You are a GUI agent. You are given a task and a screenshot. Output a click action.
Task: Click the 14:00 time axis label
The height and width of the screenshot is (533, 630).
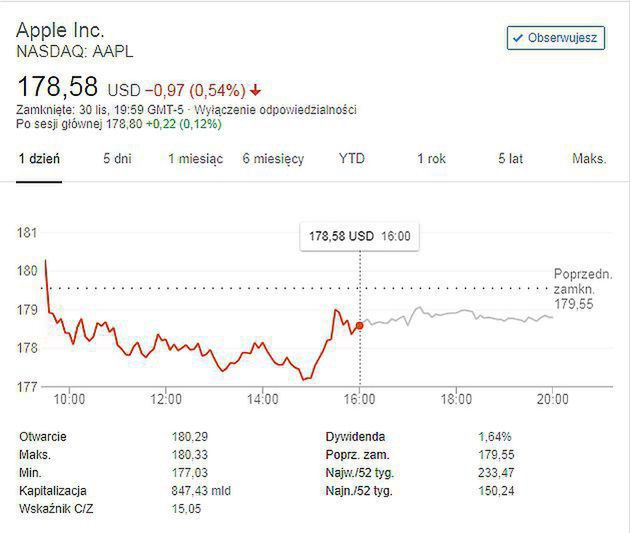point(262,399)
